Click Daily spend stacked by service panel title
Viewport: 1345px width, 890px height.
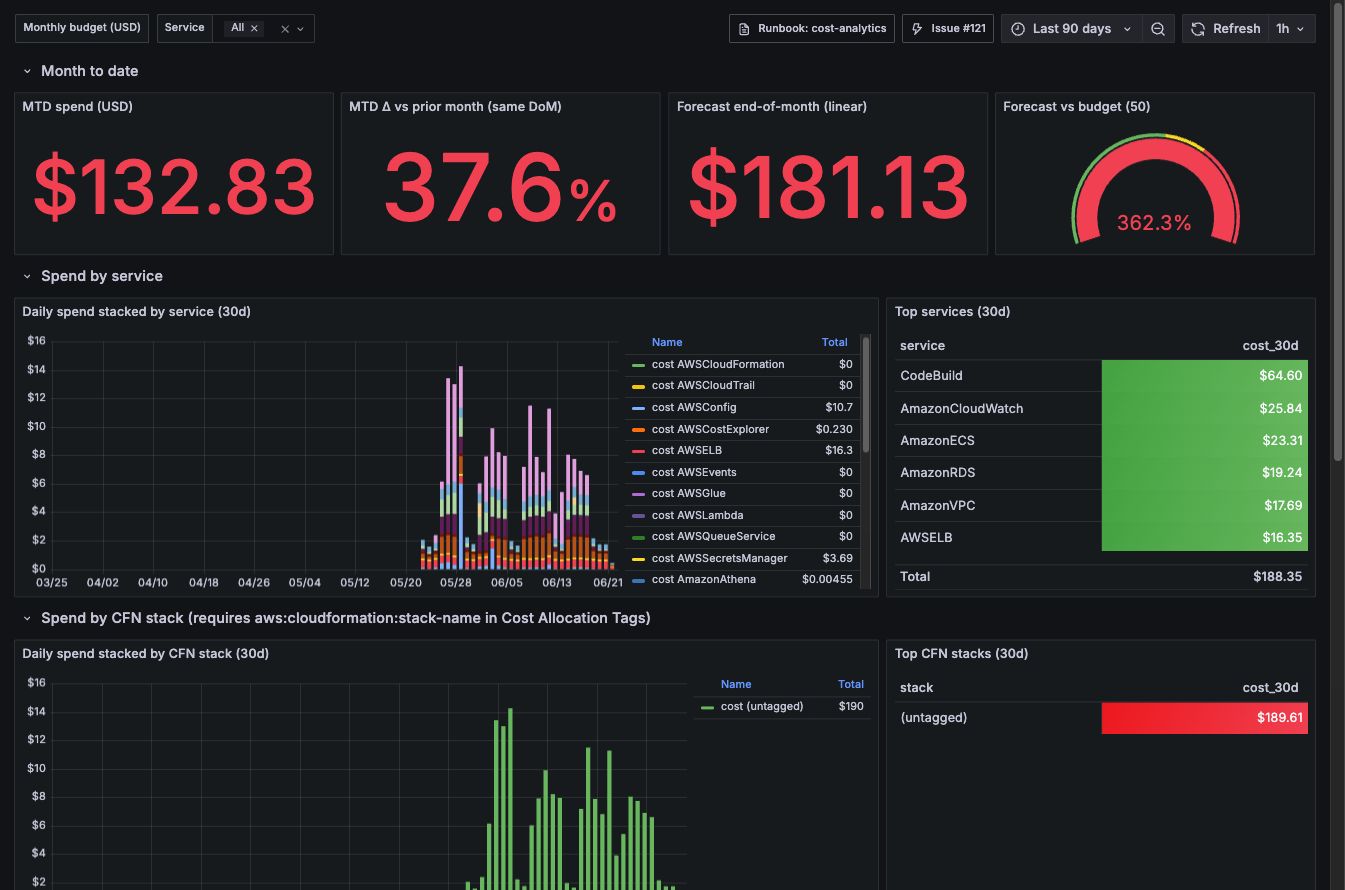pos(136,311)
